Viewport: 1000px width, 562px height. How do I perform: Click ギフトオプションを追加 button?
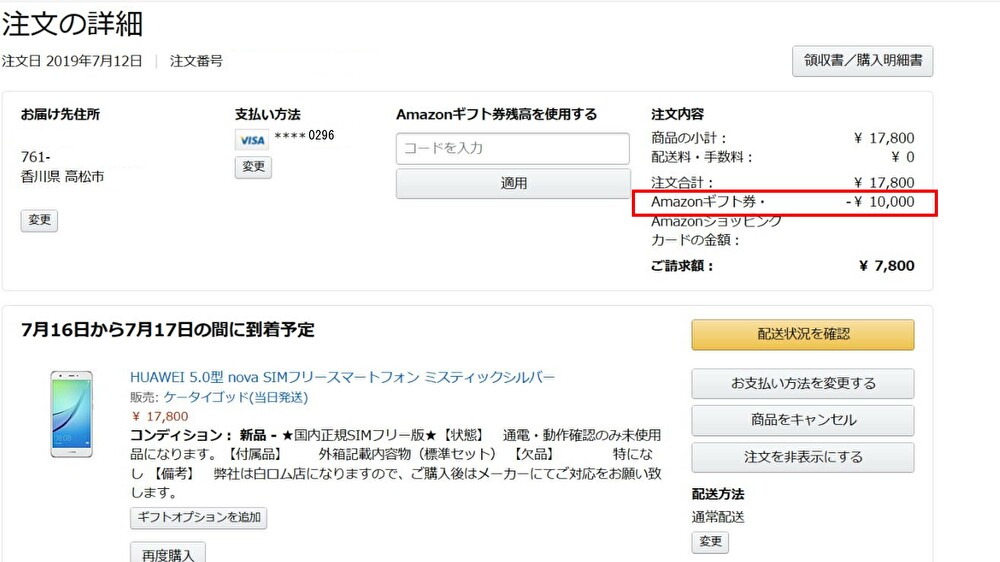198,518
